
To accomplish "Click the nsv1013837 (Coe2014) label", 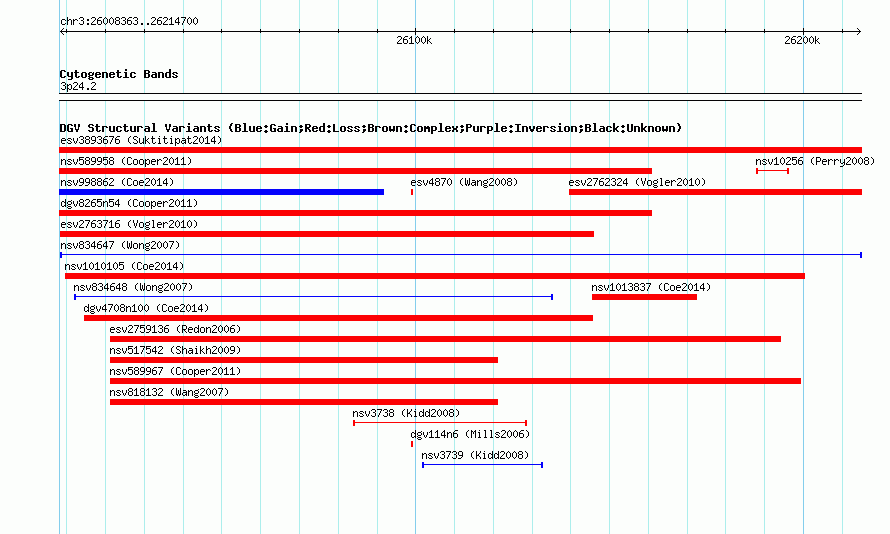I will pos(651,287).
